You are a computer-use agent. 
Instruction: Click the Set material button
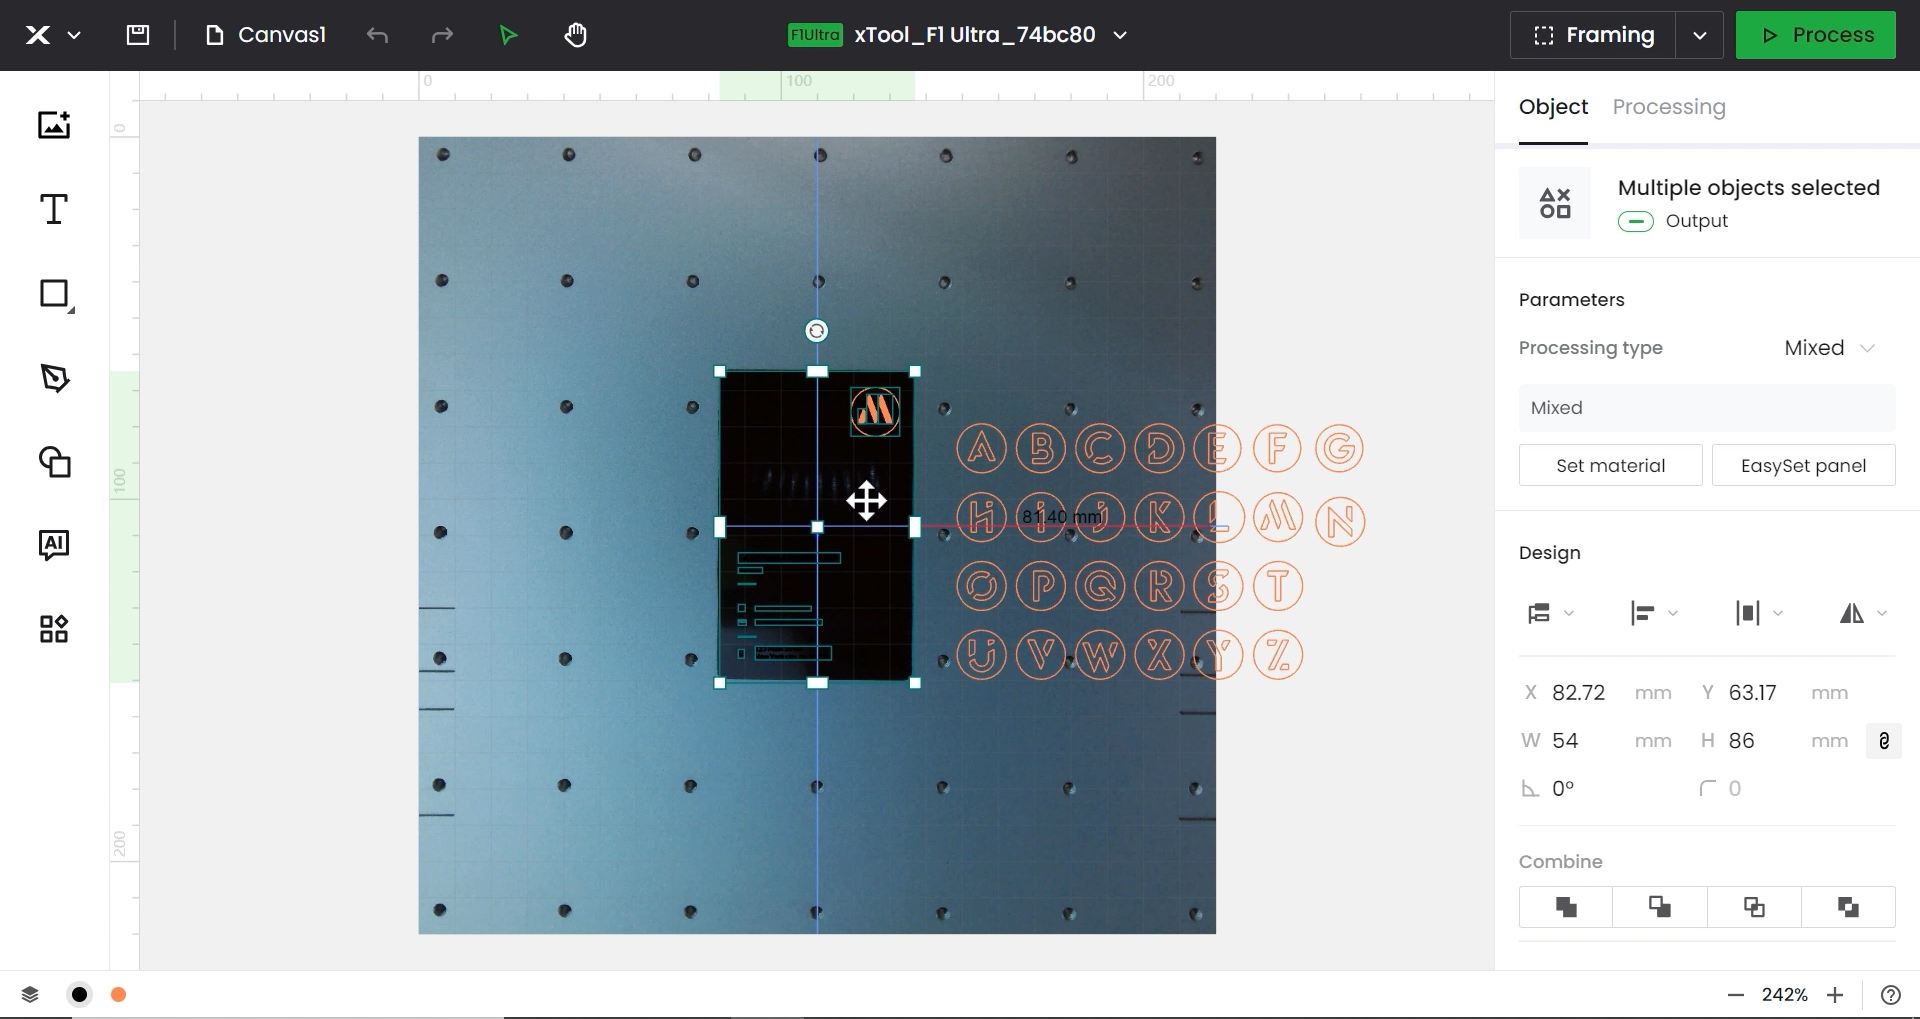click(1610, 465)
